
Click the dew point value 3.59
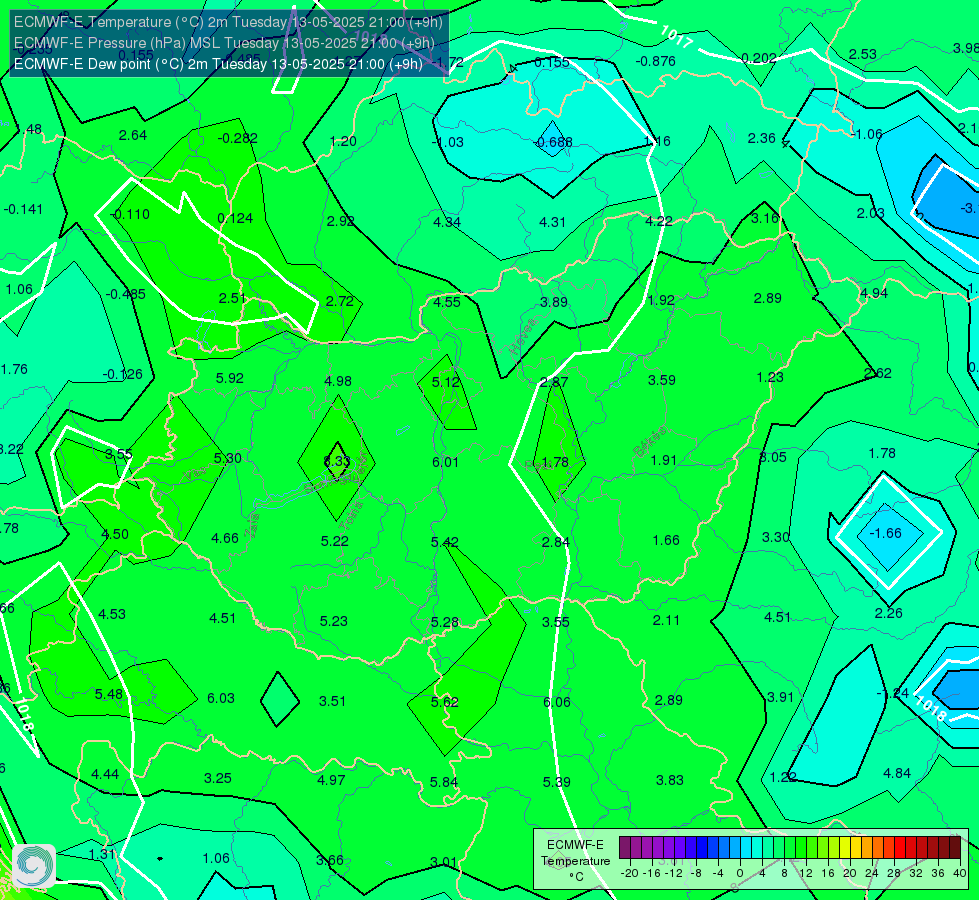661,380
